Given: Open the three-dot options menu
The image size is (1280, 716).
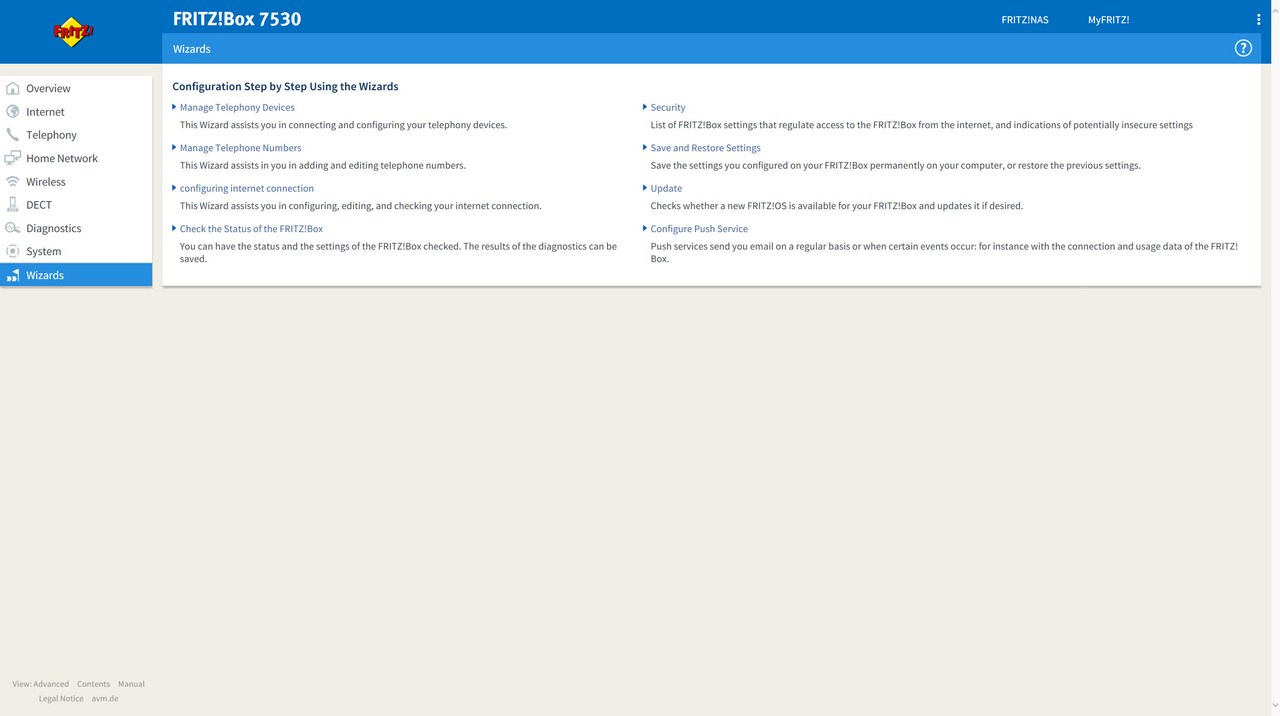Looking at the screenshot, I should tap(1258, 19).
